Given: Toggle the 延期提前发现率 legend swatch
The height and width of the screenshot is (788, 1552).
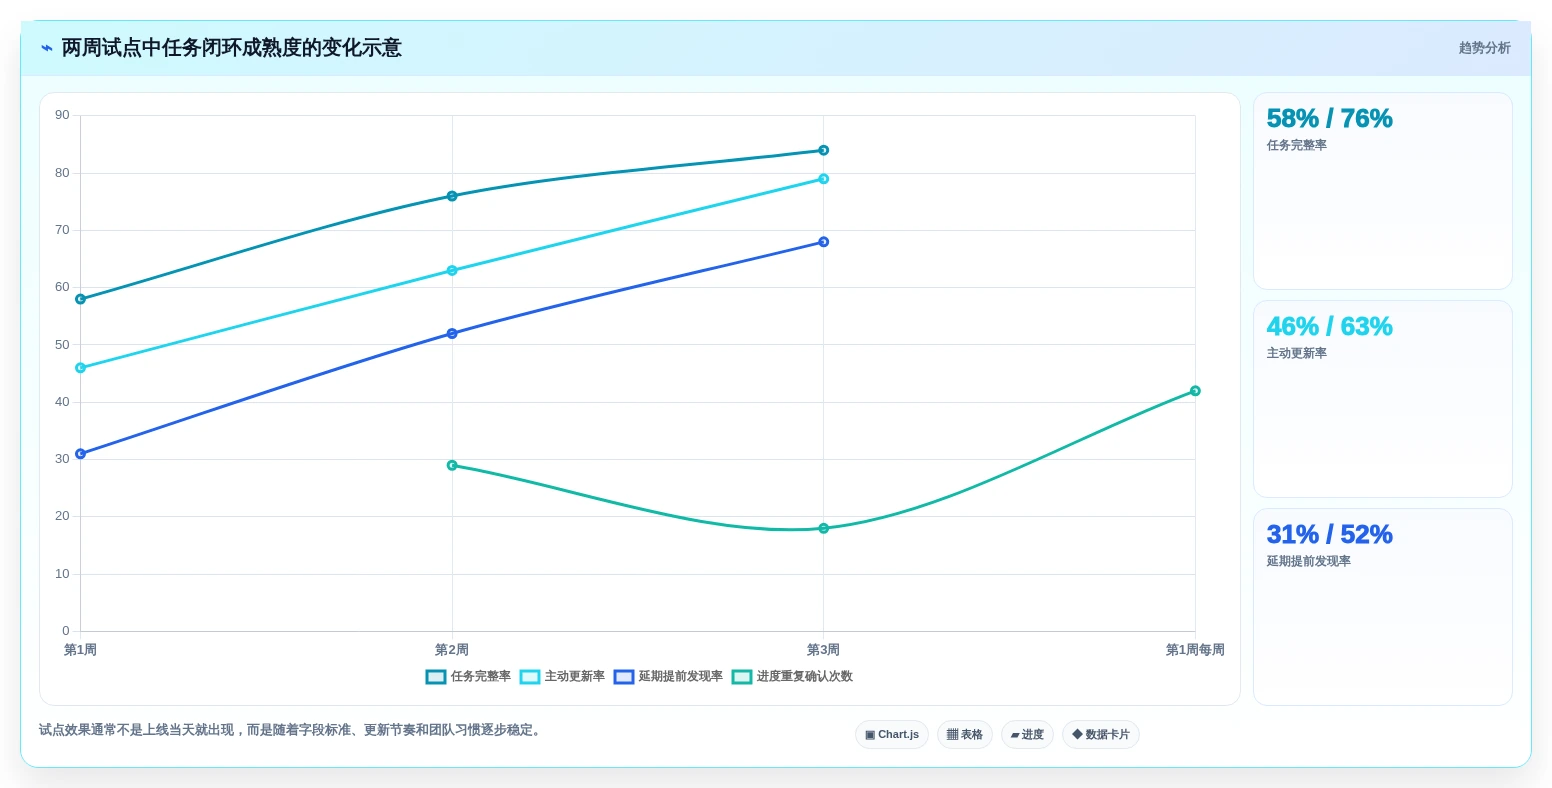Looking at the screenshot, I should pyautogui.click(x=624, y=677).
